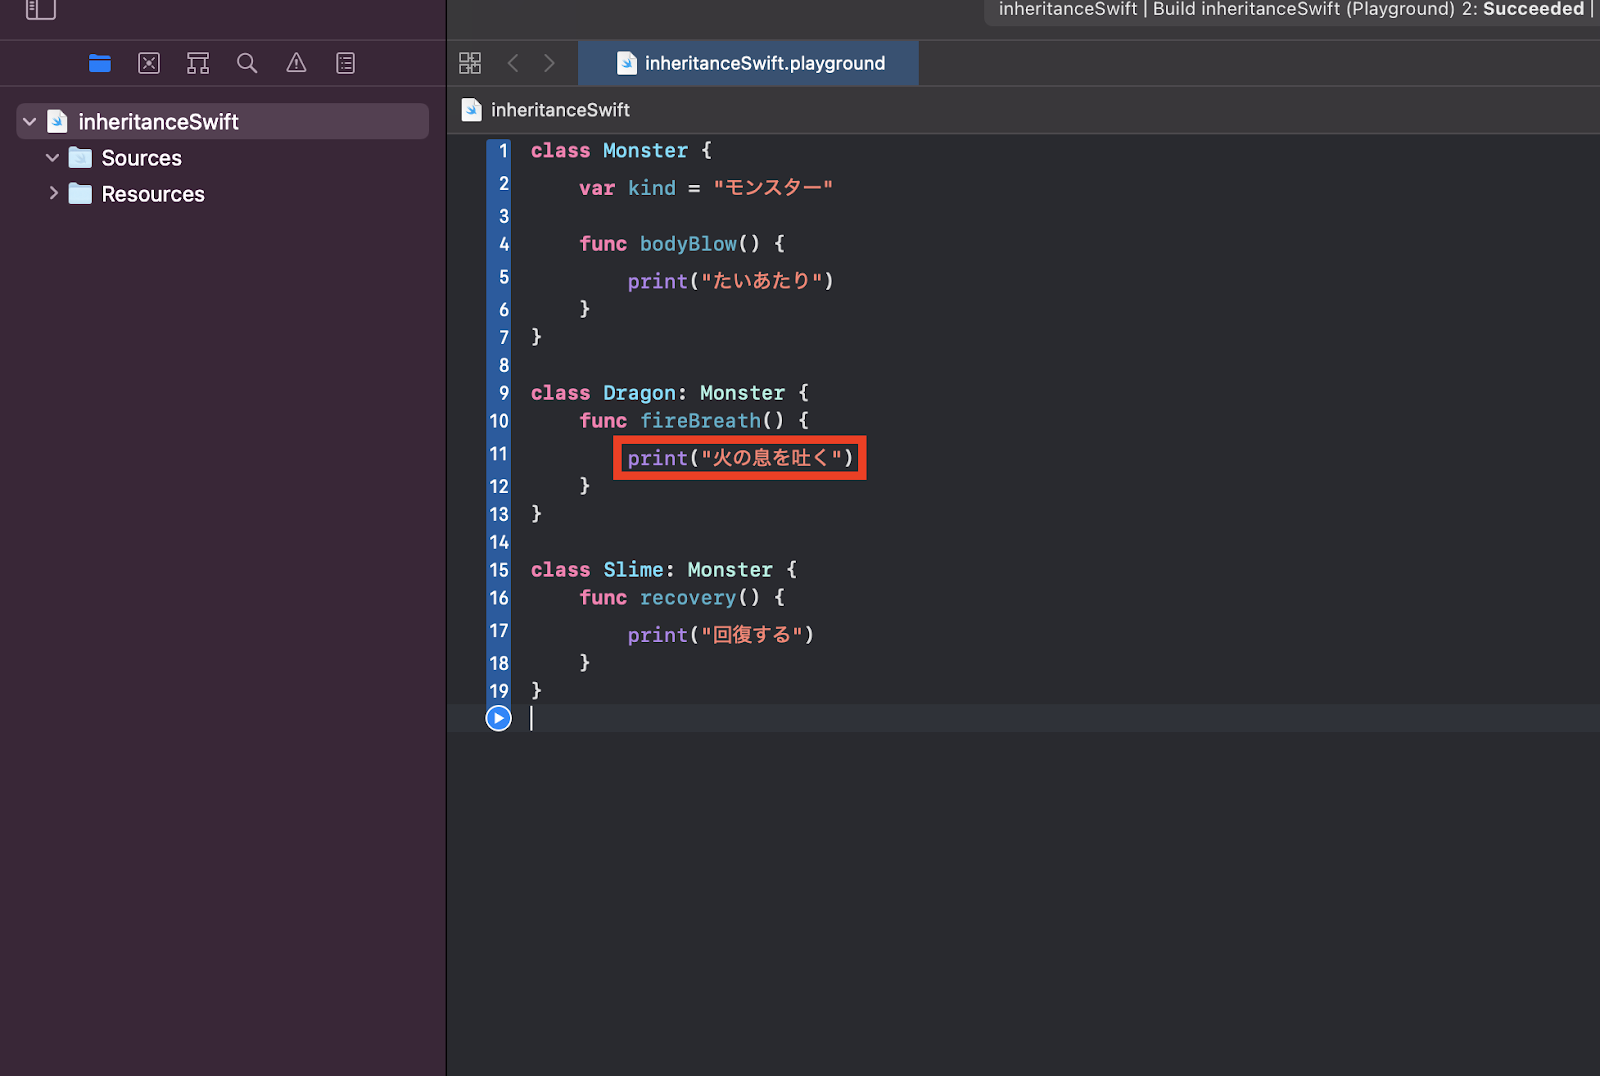Click the "func bodyBlow()" line
The height and width of the screenshot is (1076, 1600).
682,244
